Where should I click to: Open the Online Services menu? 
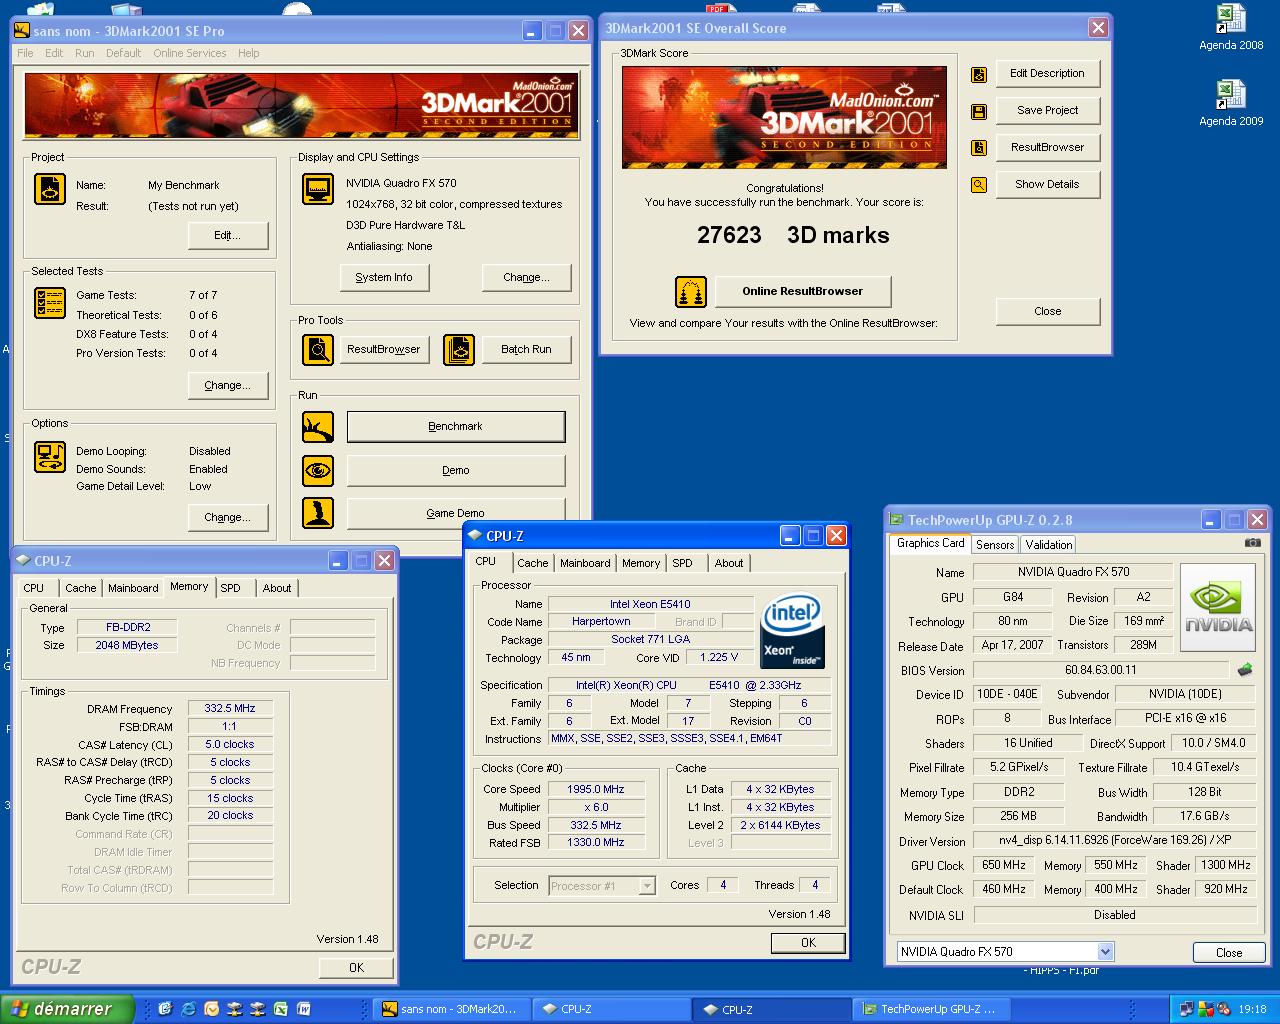click(189, 53)
